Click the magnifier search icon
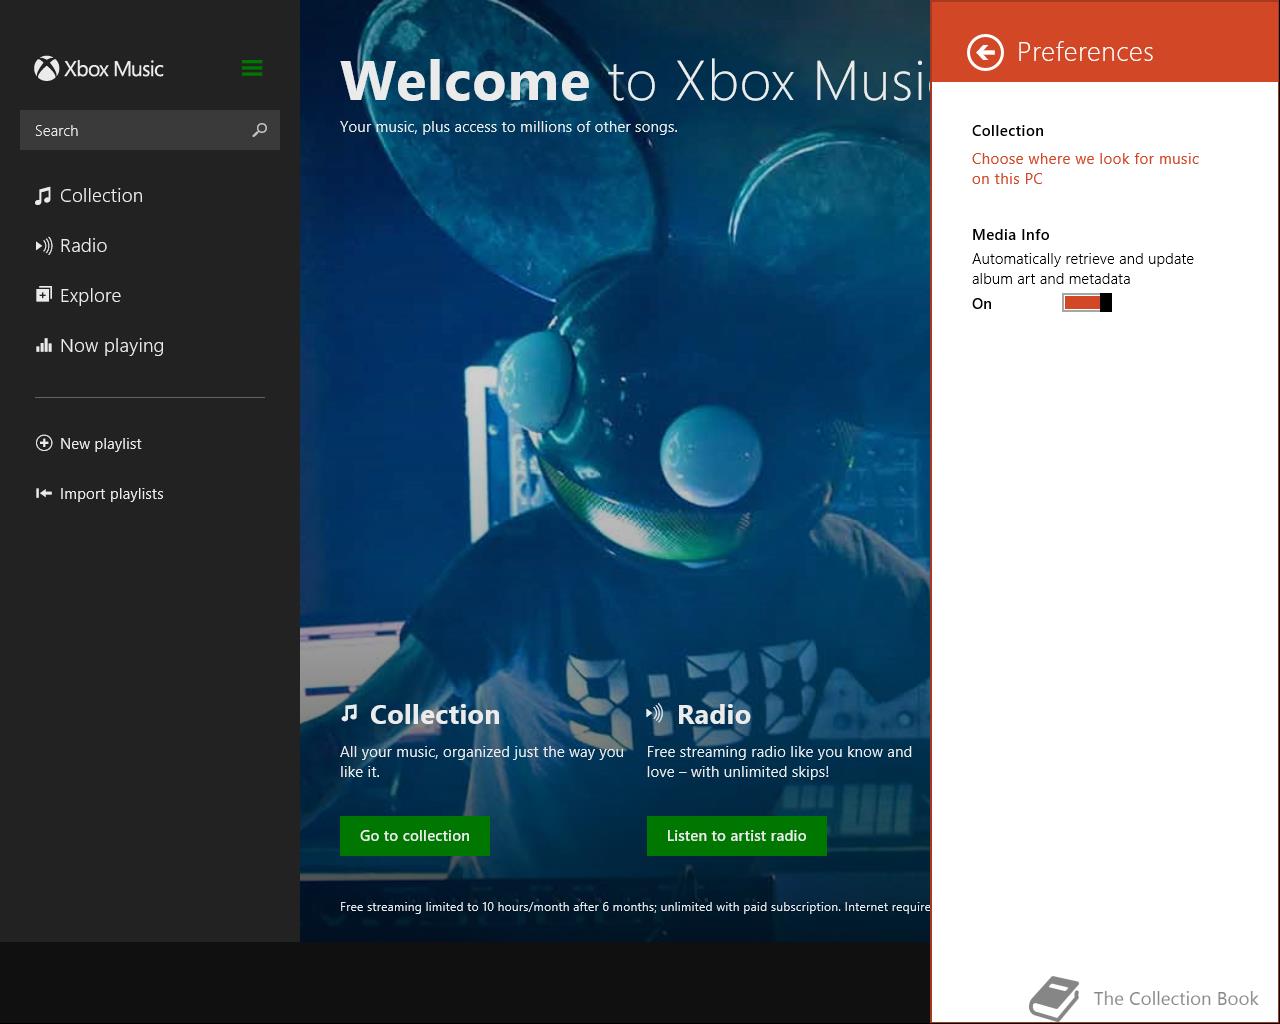 tap(260, 130)
